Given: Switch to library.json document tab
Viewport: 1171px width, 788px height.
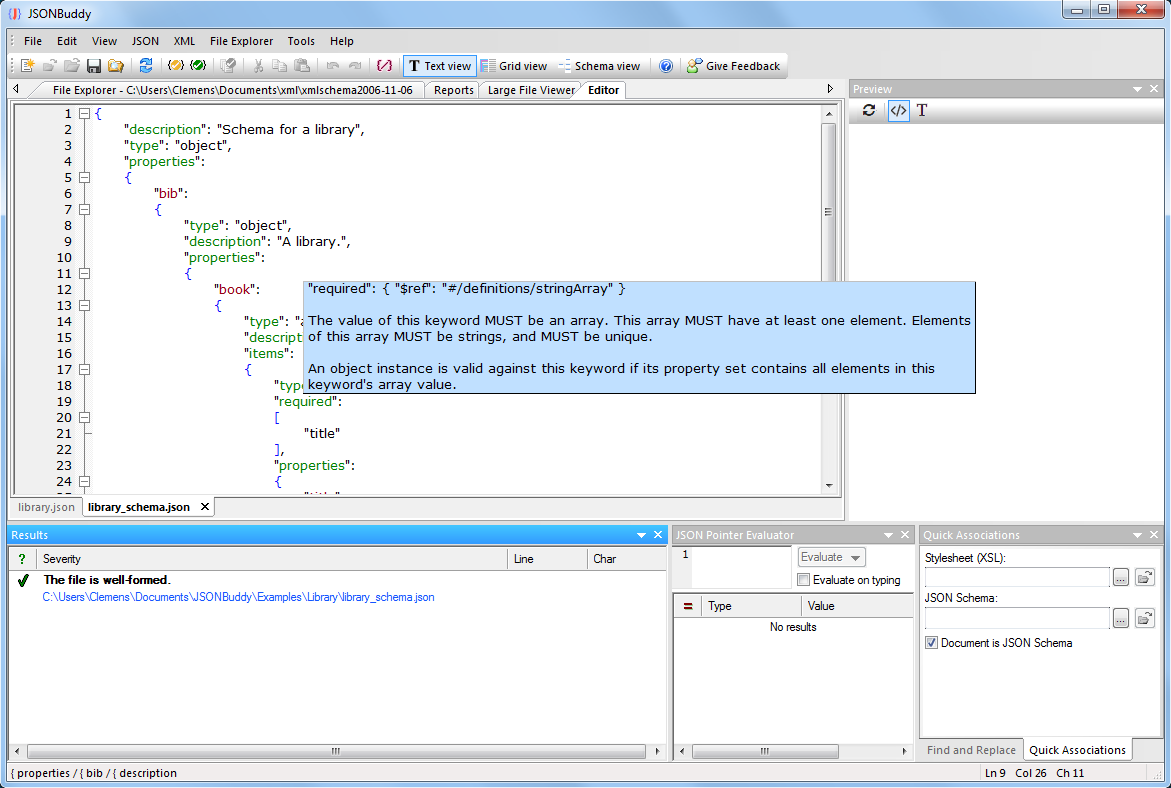Looking at the screenshot, I should (x=46, y=507).
